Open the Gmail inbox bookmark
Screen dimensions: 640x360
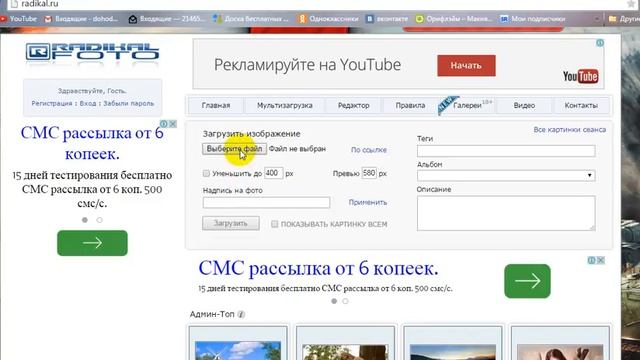[x=82, y=19]
